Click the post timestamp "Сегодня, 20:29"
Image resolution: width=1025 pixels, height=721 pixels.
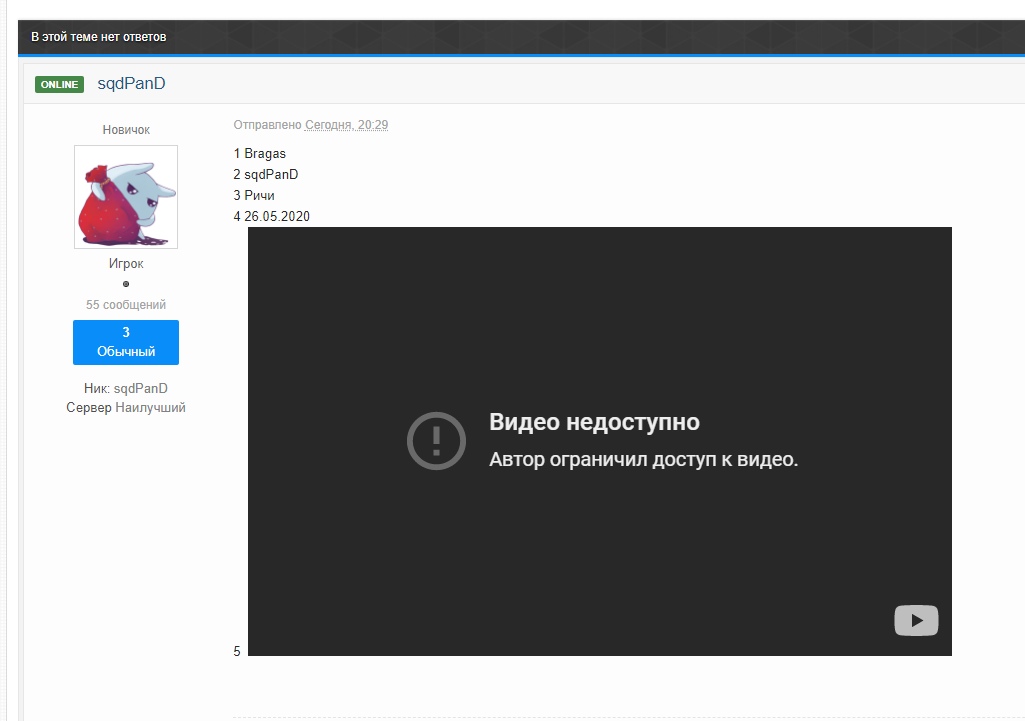[x=346, y=125]
